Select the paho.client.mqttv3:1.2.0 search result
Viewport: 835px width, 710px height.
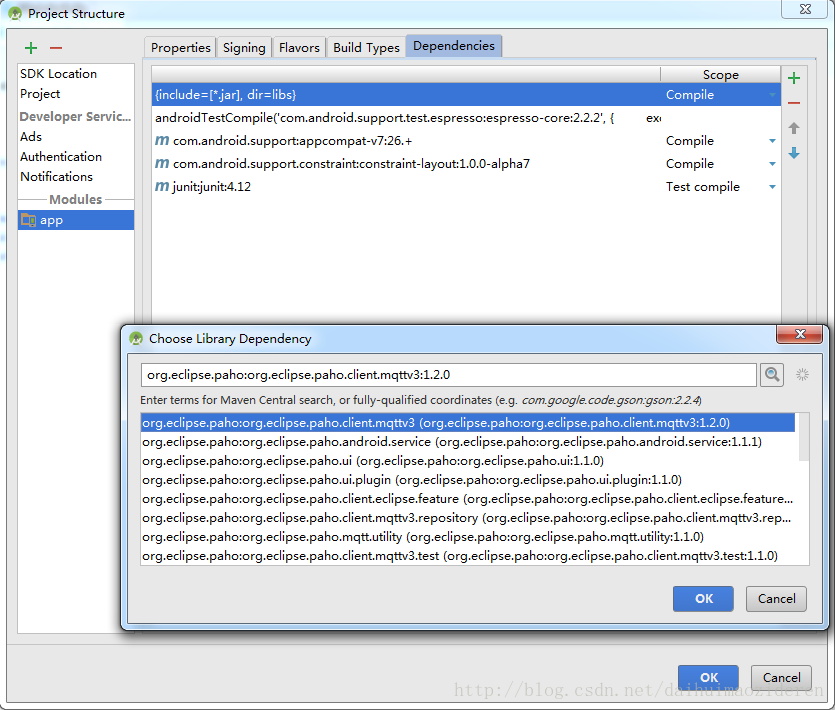click(x=468, y=423)
